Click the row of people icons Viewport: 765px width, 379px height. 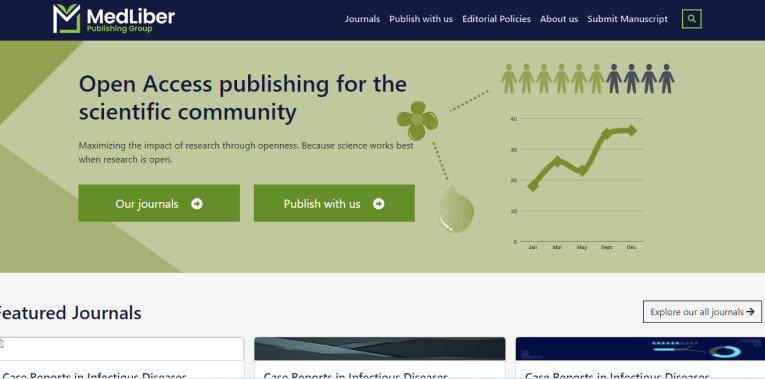tap(587, 79)
